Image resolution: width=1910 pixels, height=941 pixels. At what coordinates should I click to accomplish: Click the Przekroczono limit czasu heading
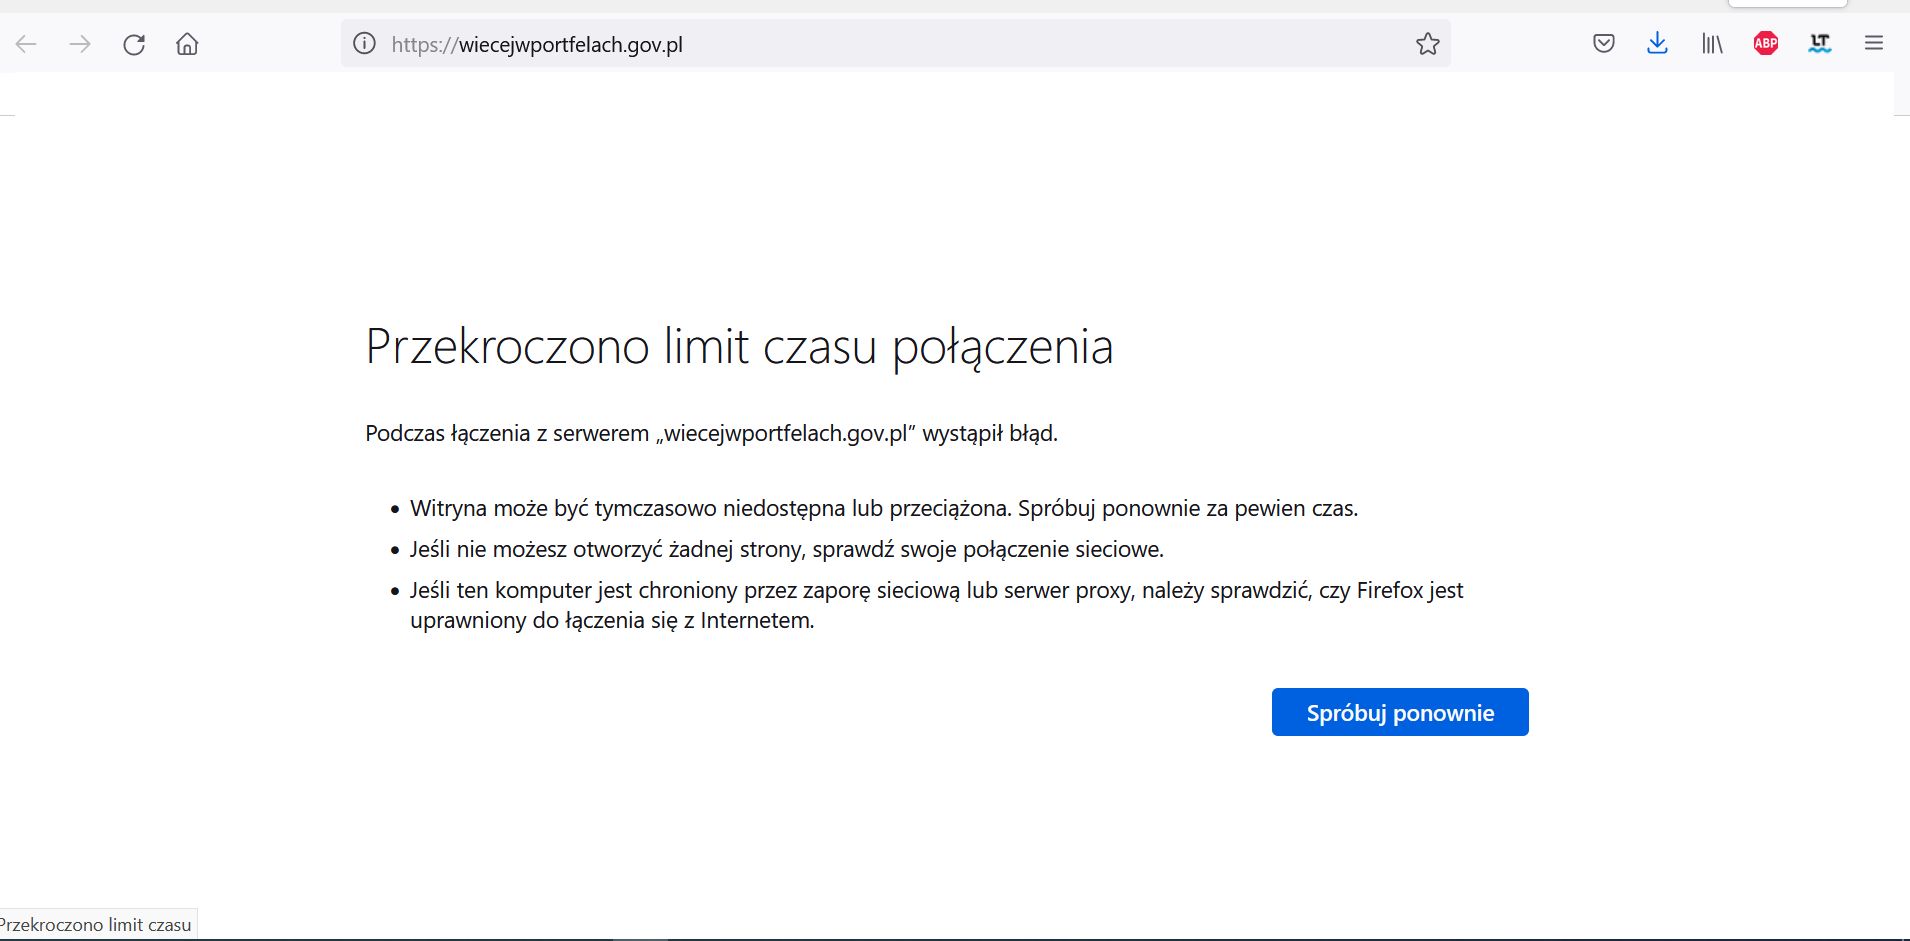(738, 347)
